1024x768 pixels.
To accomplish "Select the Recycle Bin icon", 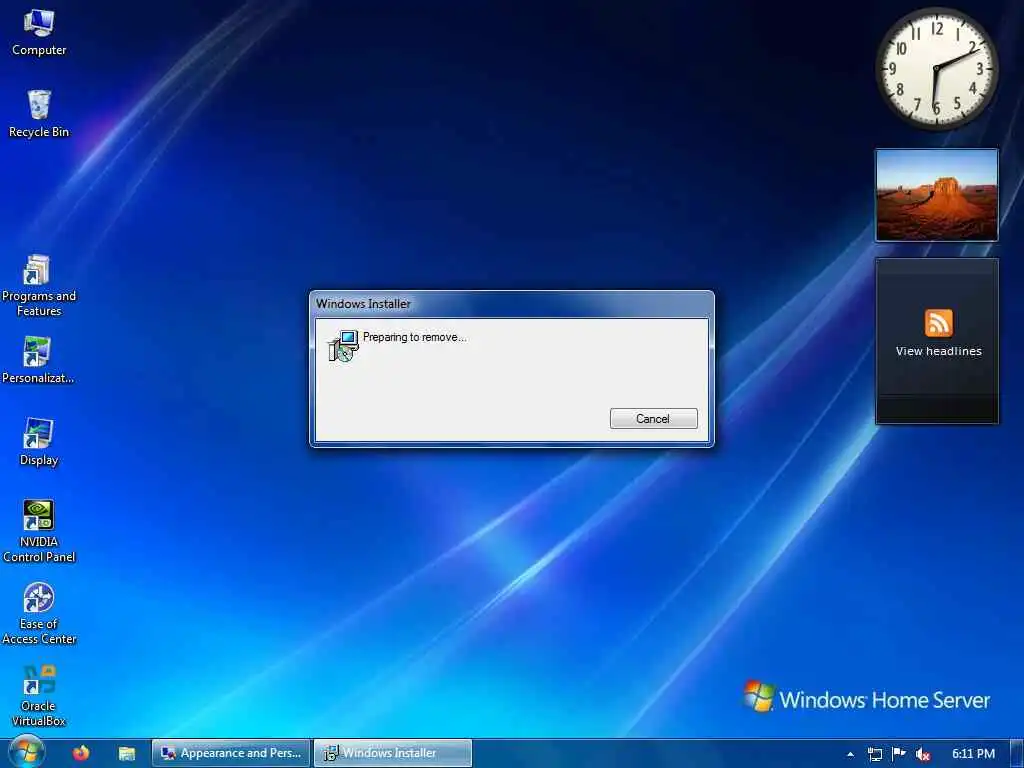I will click(39, 114).
